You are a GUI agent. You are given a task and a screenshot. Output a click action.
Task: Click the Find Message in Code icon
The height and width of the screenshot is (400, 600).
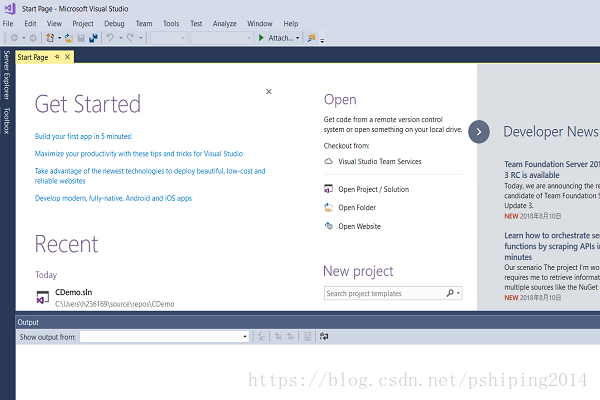pyautogui.click(x=262, y=336)
